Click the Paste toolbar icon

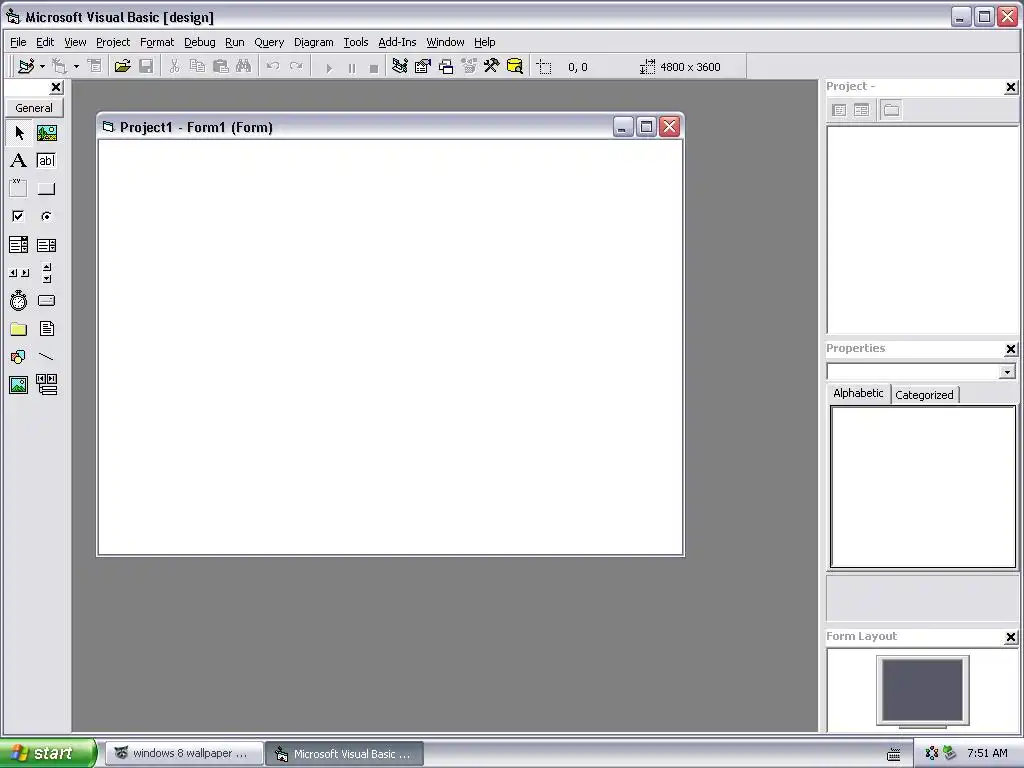click(221, 67)
